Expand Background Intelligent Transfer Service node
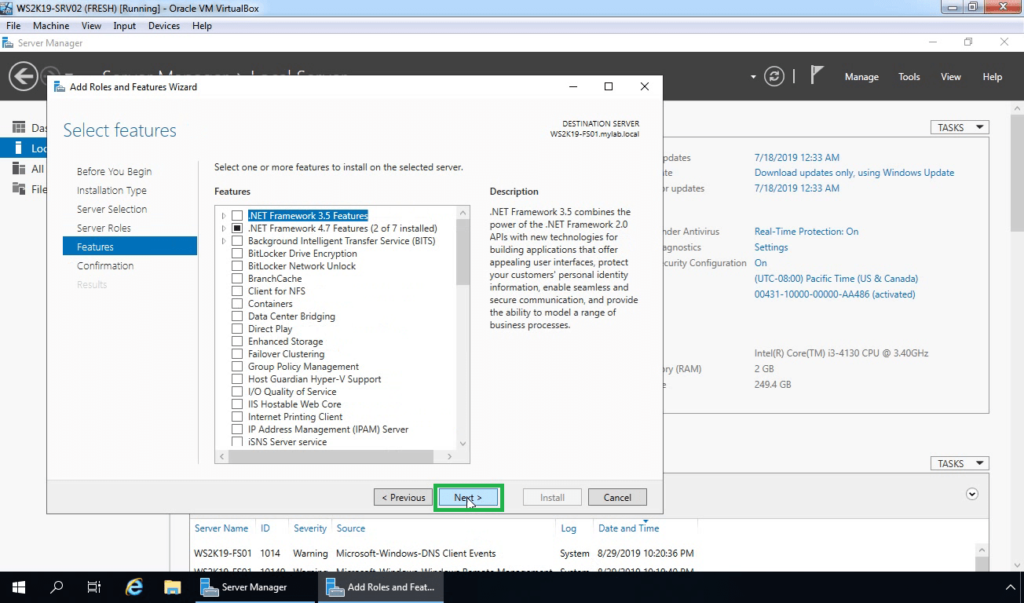Viewport: 1024px width, 603px height. pos(223,240)
